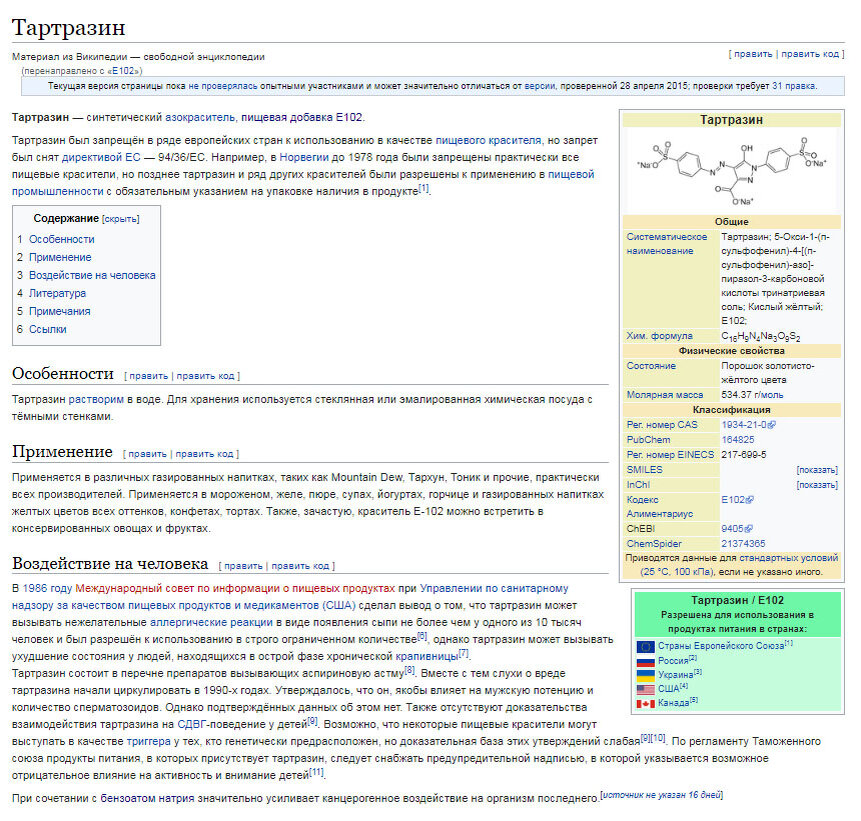Screen dimensions: 861x821
Task: Open the 'крапивницы' link
Action: [x=427, y=657]
